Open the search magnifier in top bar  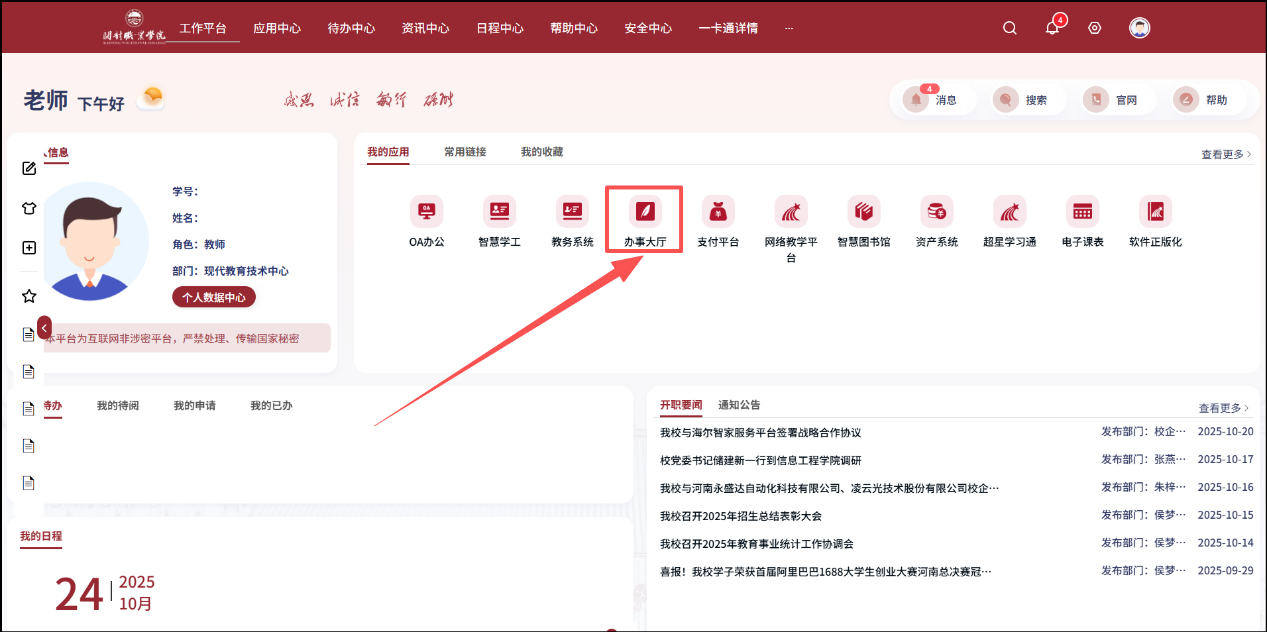pos(1010,28)
